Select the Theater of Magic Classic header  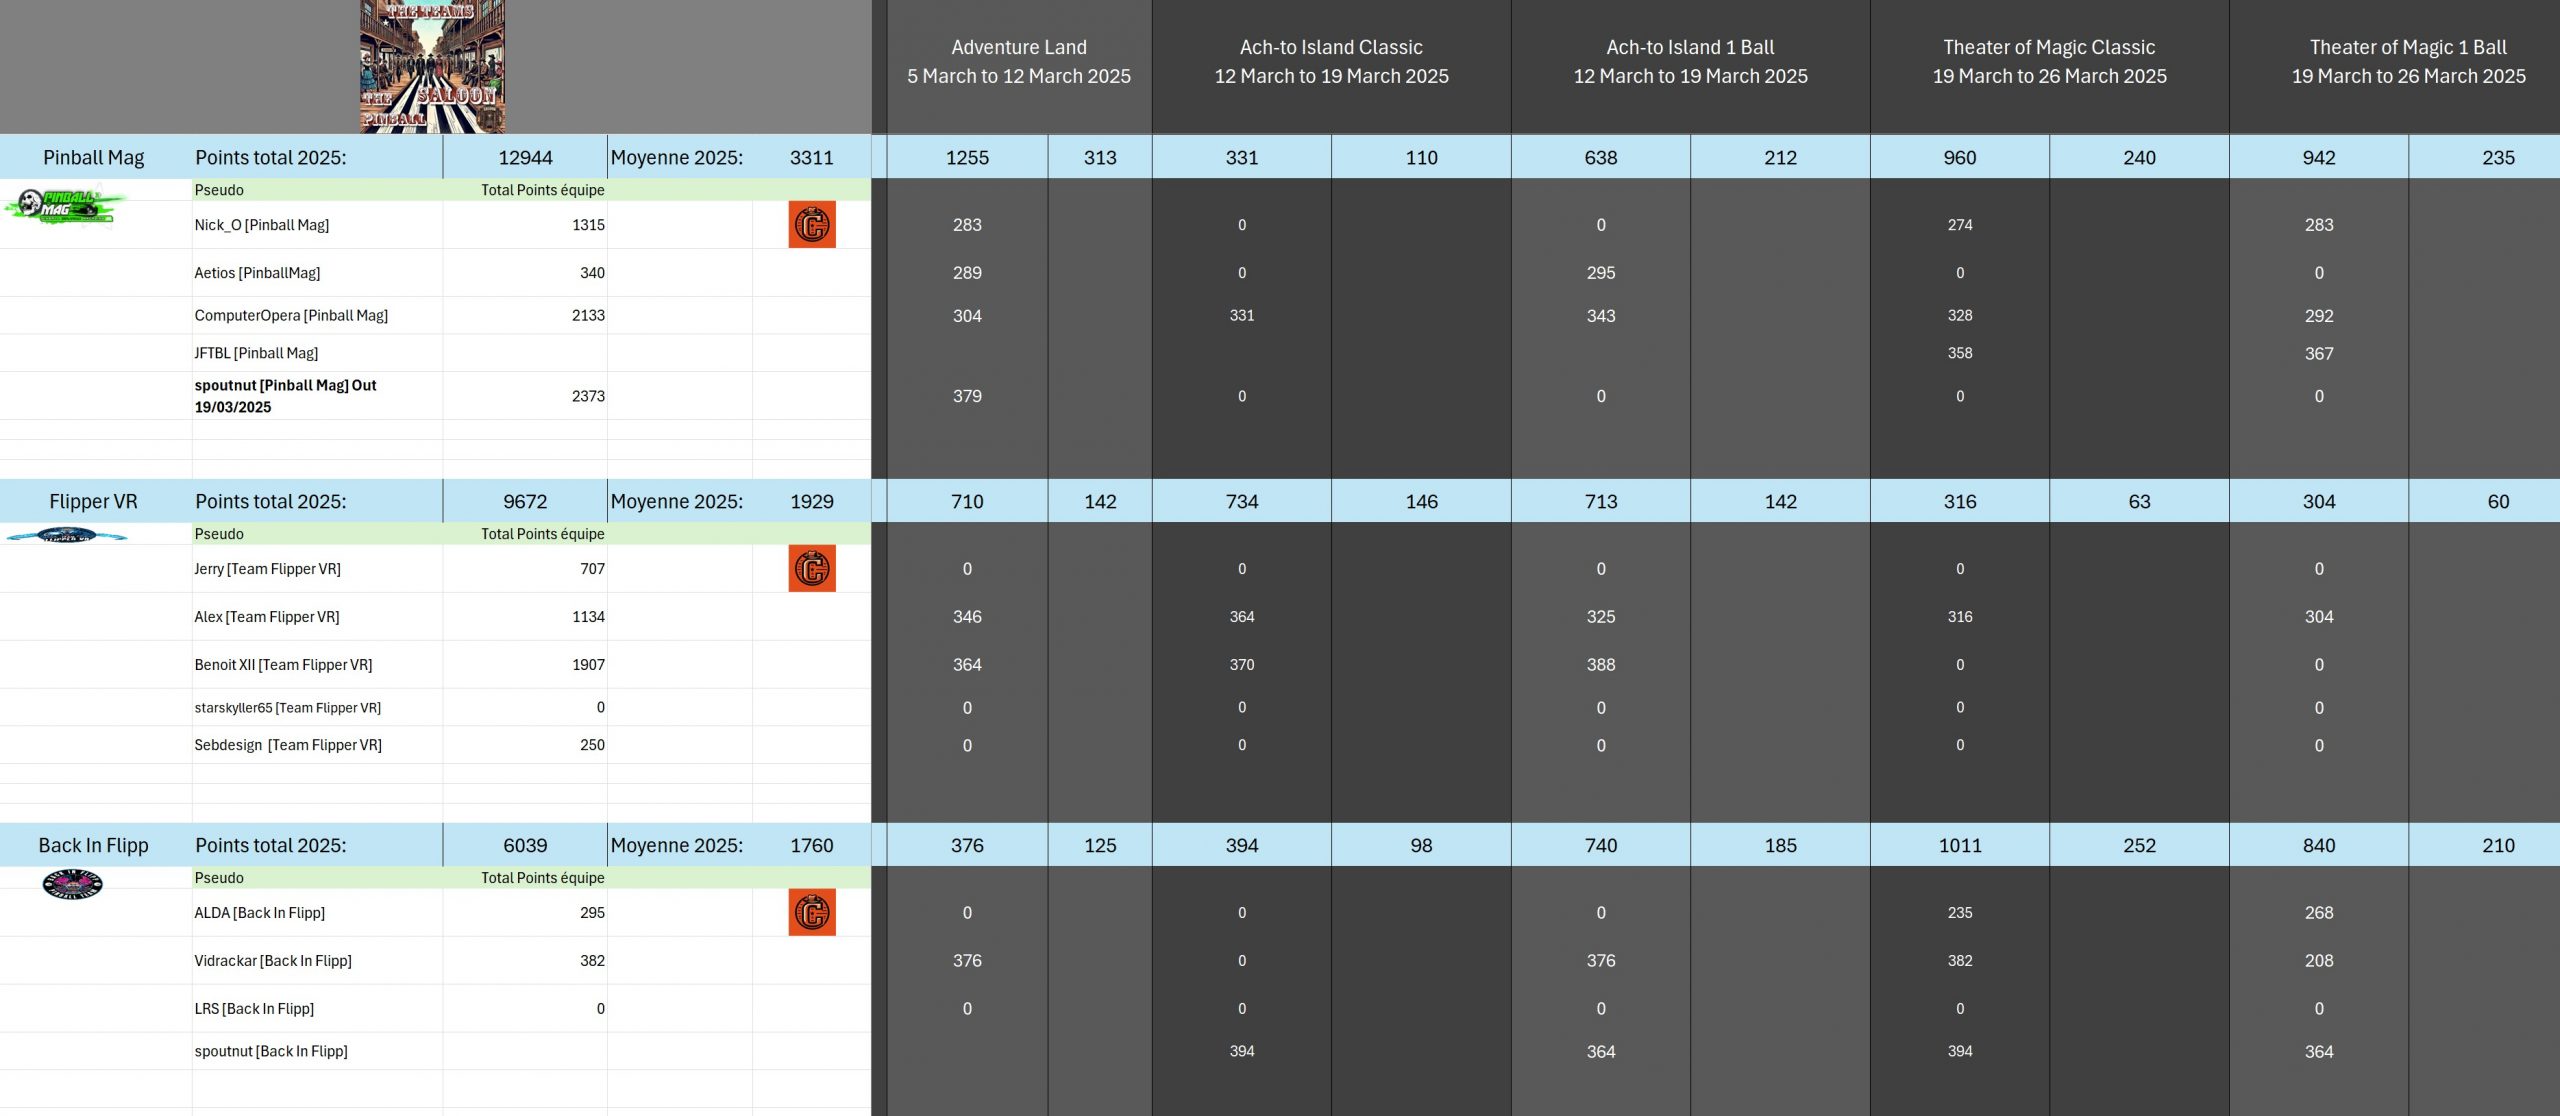[2048, 62]
